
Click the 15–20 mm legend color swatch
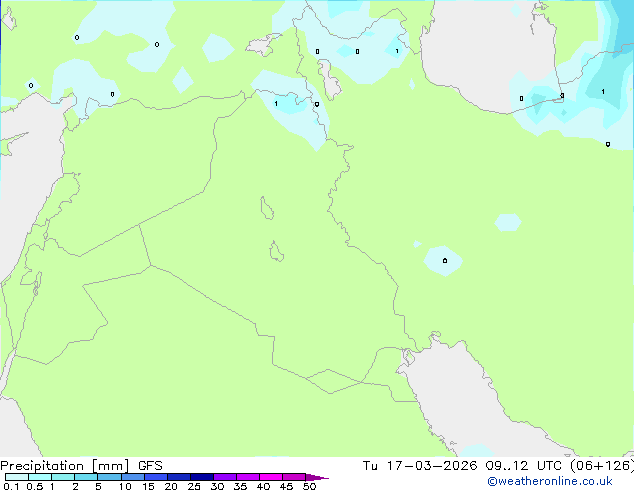click(x=156, y=477)
